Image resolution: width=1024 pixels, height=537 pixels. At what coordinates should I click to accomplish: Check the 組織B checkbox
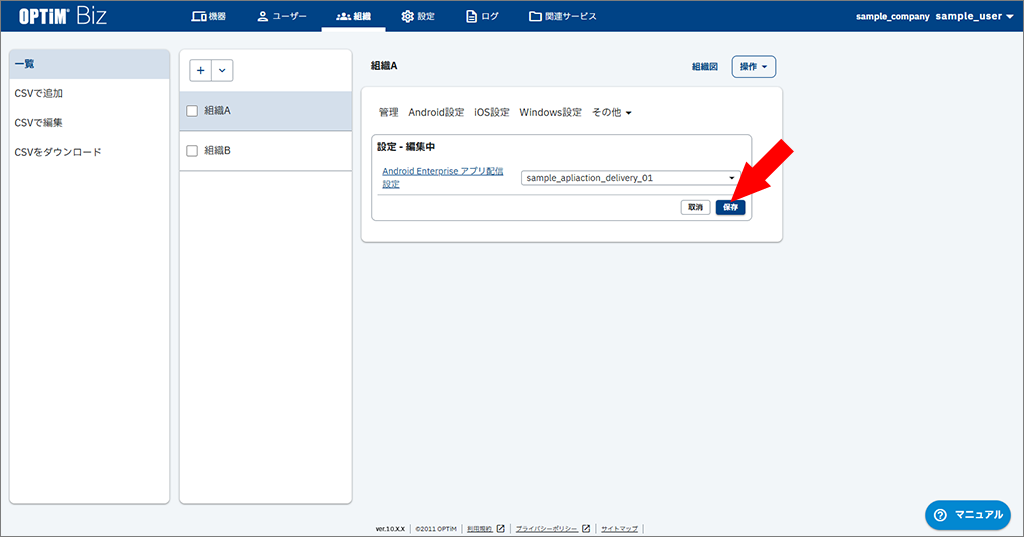192,151
